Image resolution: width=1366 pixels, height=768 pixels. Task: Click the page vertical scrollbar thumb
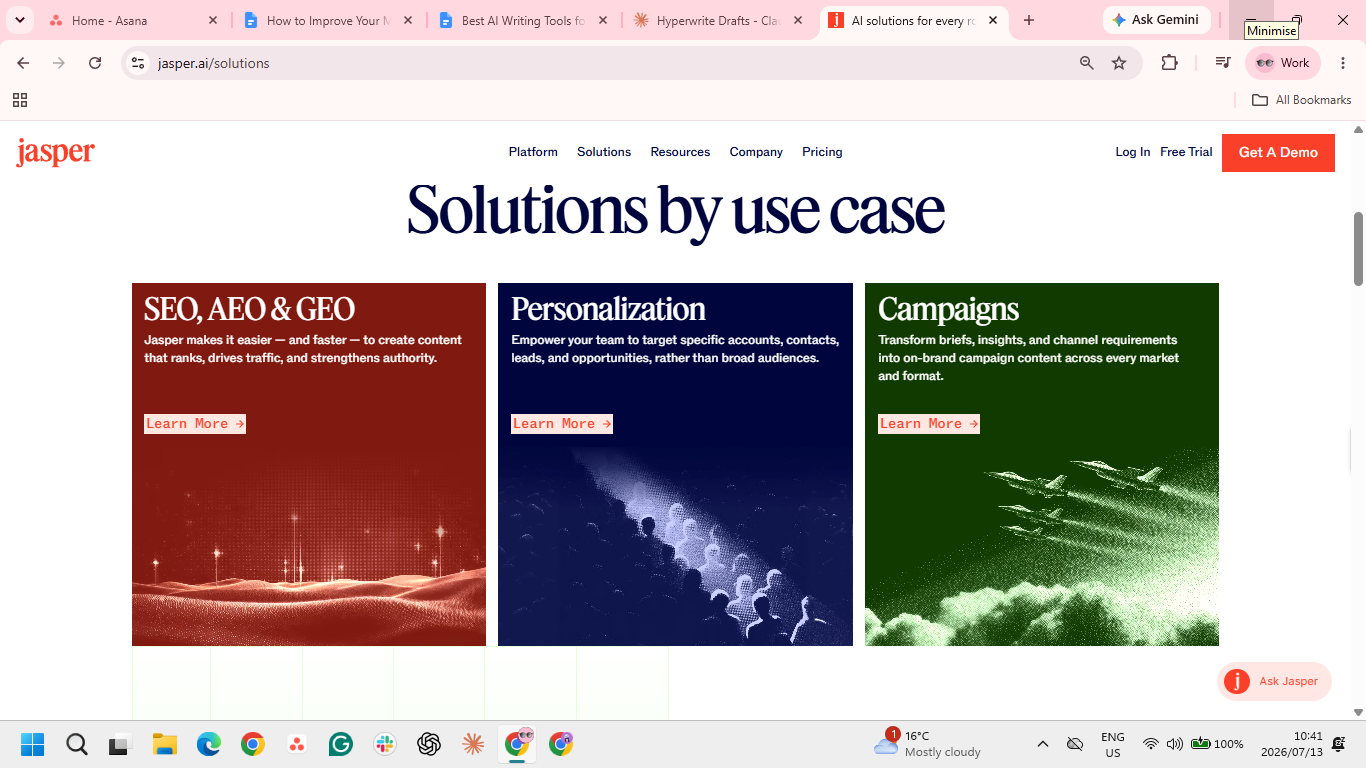point(1359,249)
